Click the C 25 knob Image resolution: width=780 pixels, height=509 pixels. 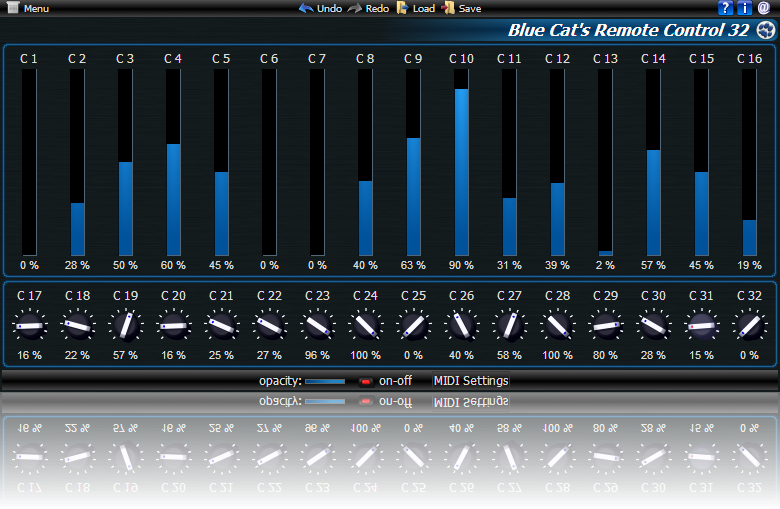413,325
